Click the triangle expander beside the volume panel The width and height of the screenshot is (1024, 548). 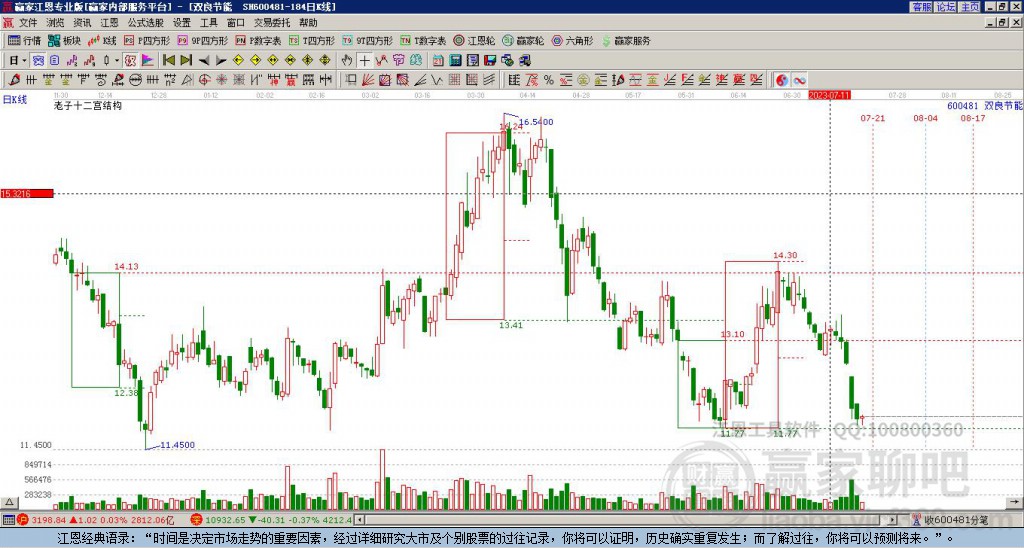9,502
